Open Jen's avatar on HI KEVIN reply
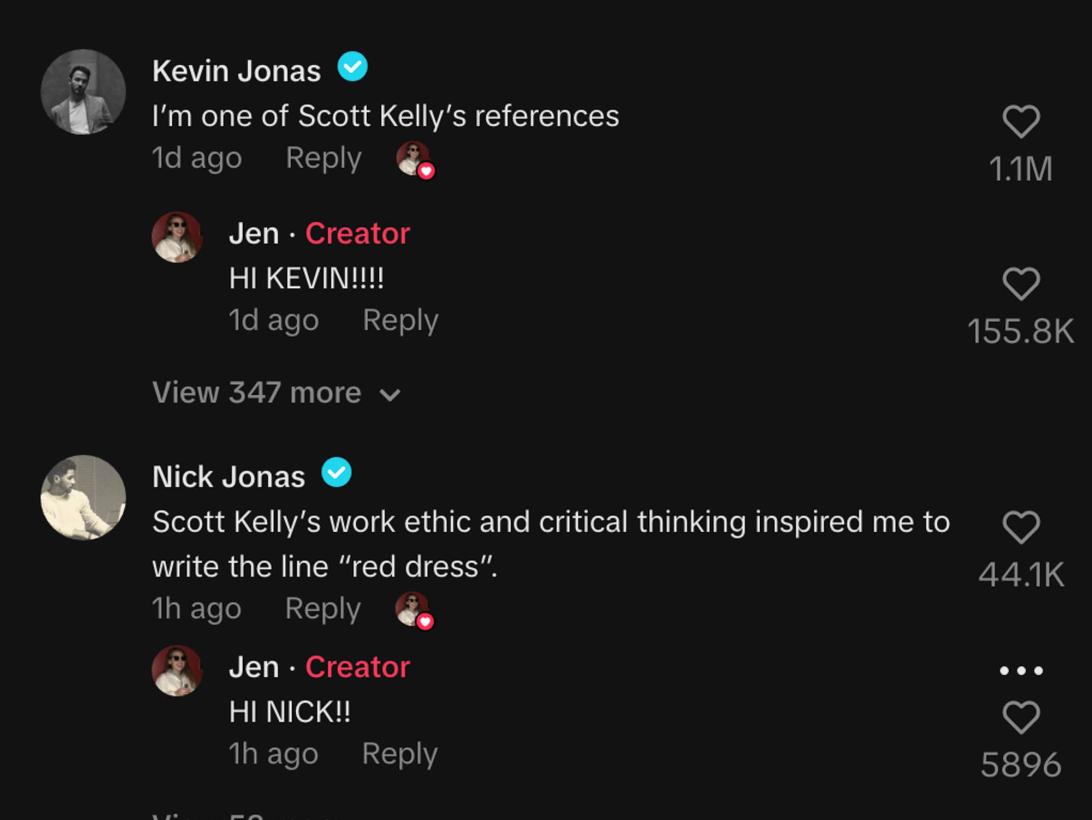1092x820 pixels. click(177, 238)
